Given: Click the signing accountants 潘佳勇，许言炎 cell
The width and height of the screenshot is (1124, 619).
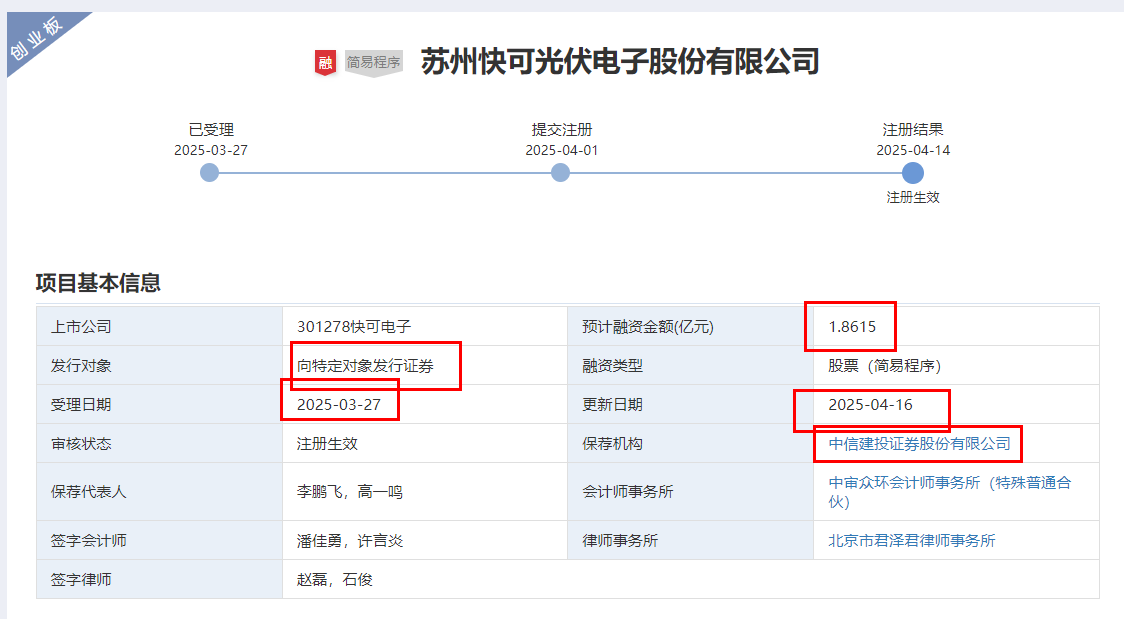Looking at the screenshot, I should [x=350, y=540].
